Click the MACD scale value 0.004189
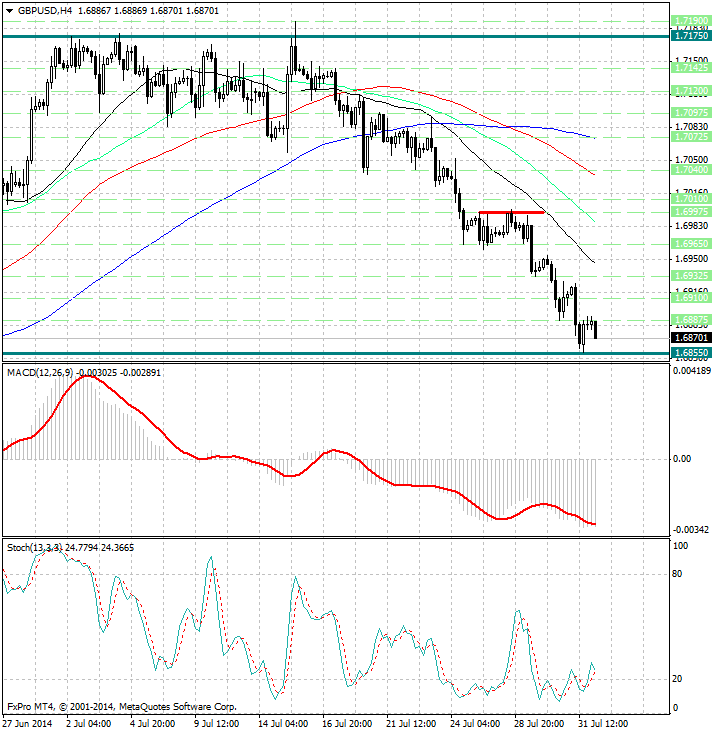Image resolution: width=712 pixels, height=732 pixels. tap(692, 371)
